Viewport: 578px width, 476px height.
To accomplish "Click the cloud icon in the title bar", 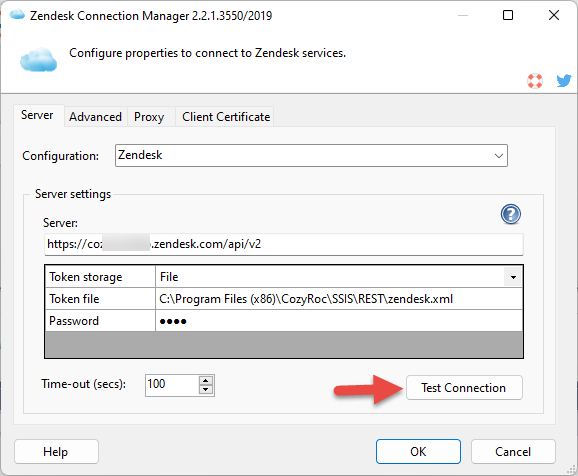I will point(17,15).
